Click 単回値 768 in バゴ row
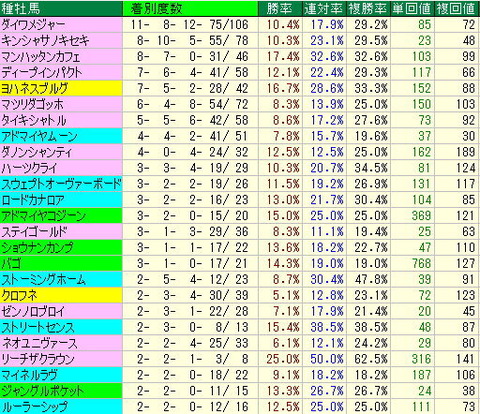 [x=421, y=264]
